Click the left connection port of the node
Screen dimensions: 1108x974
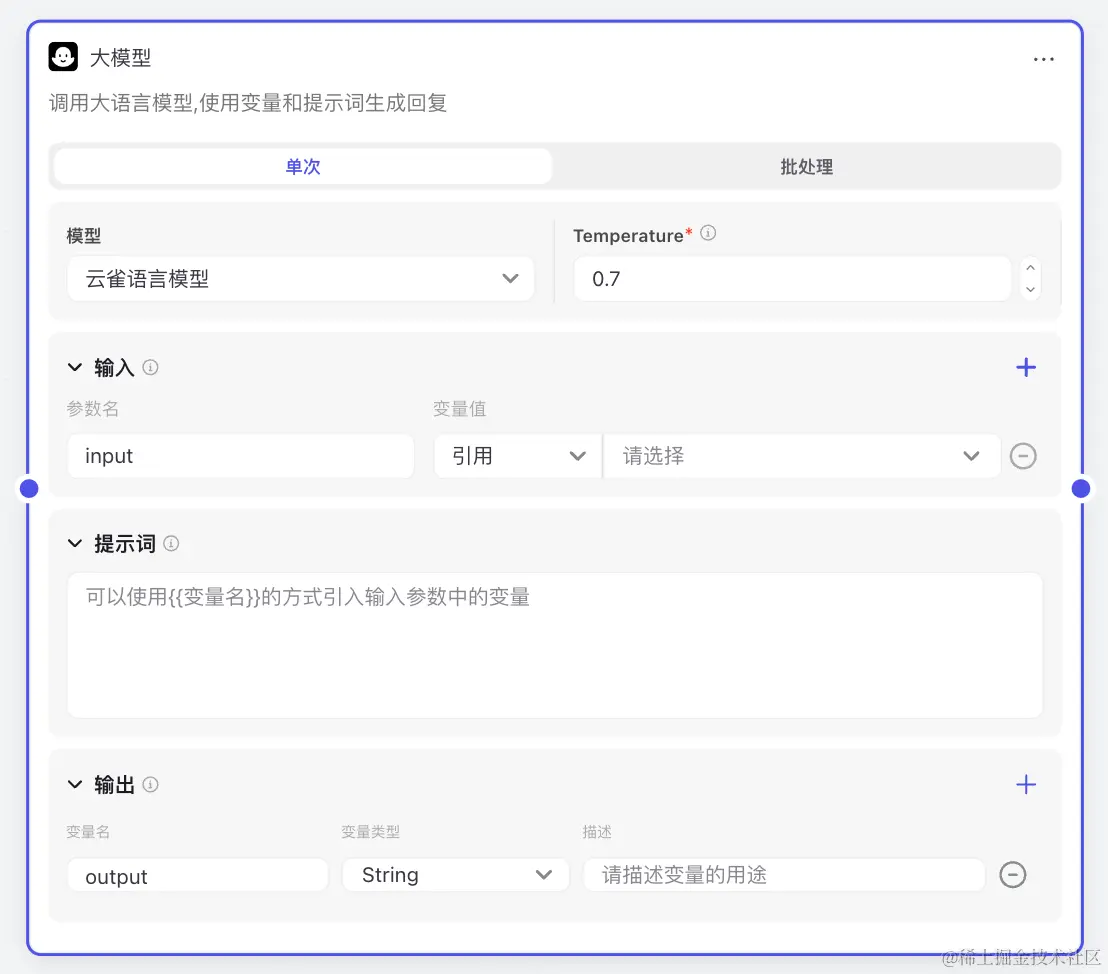(x=29, y=488)
